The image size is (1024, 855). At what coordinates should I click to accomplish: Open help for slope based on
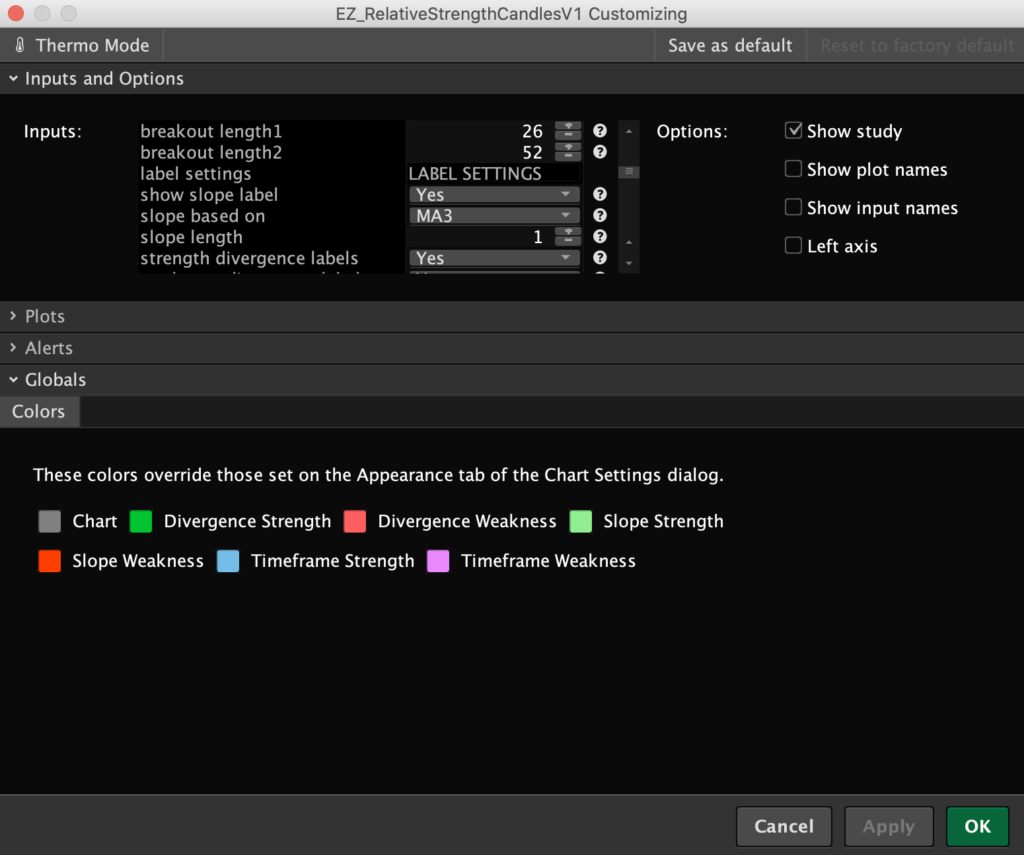[x=600, y=215]
